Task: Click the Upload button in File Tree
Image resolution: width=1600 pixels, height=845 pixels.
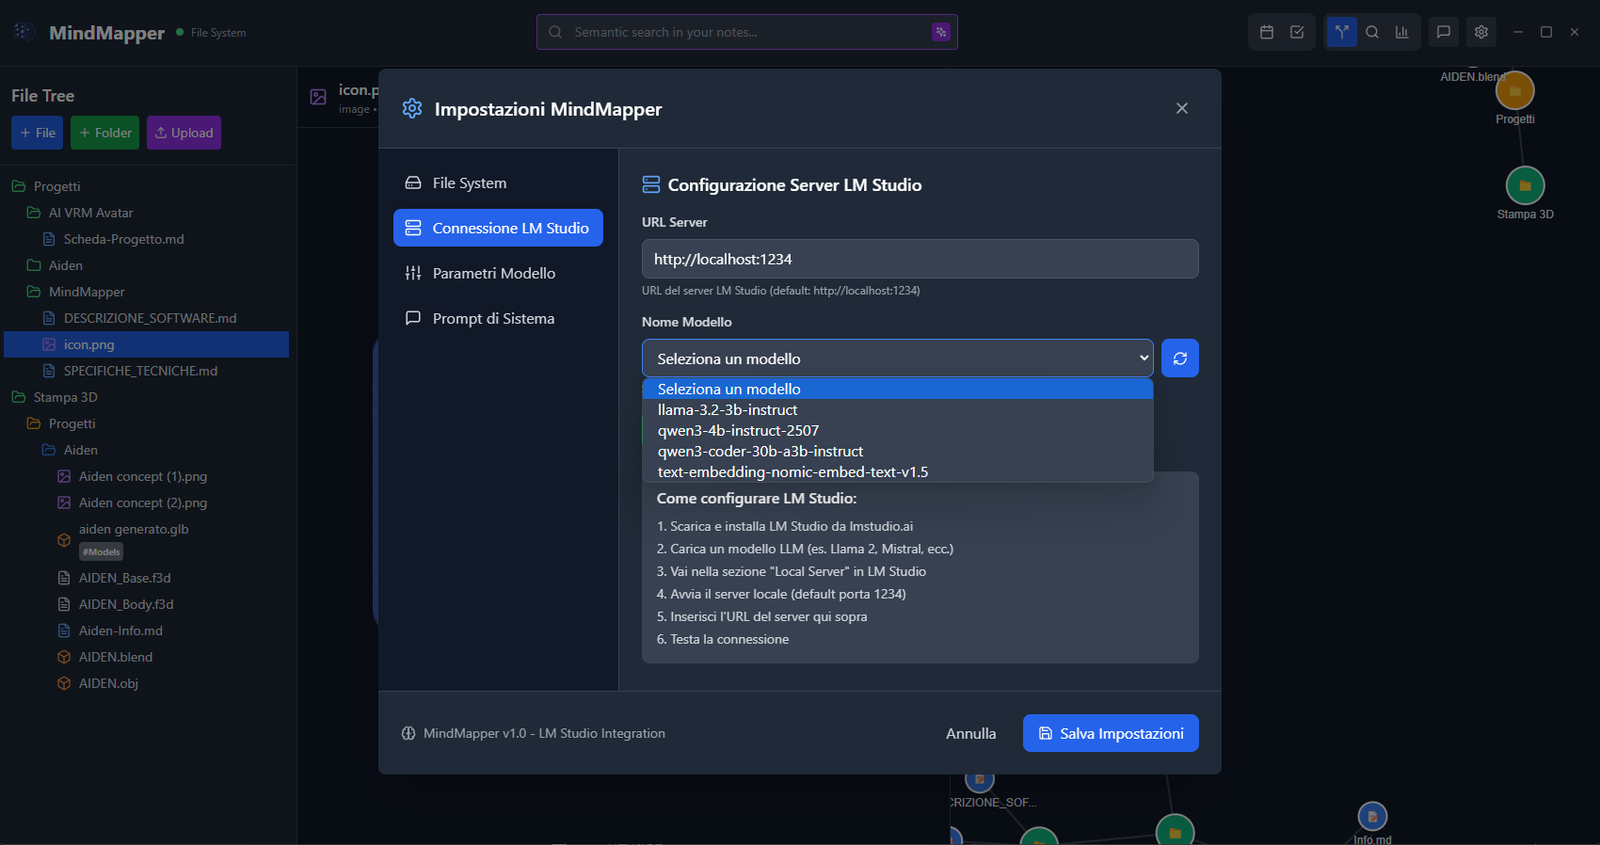Action: pos(184,133)
